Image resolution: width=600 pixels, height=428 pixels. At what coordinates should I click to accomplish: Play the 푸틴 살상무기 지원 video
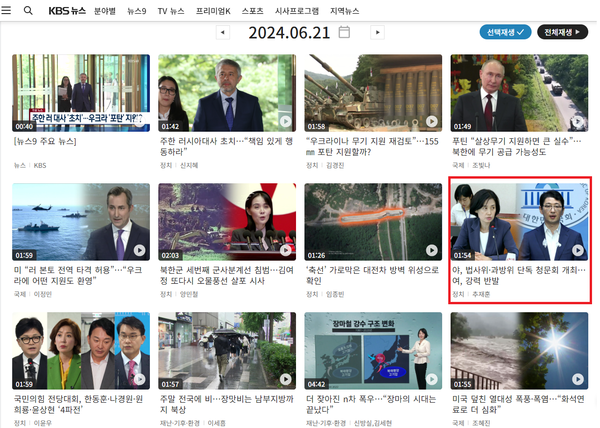point(578,122)
